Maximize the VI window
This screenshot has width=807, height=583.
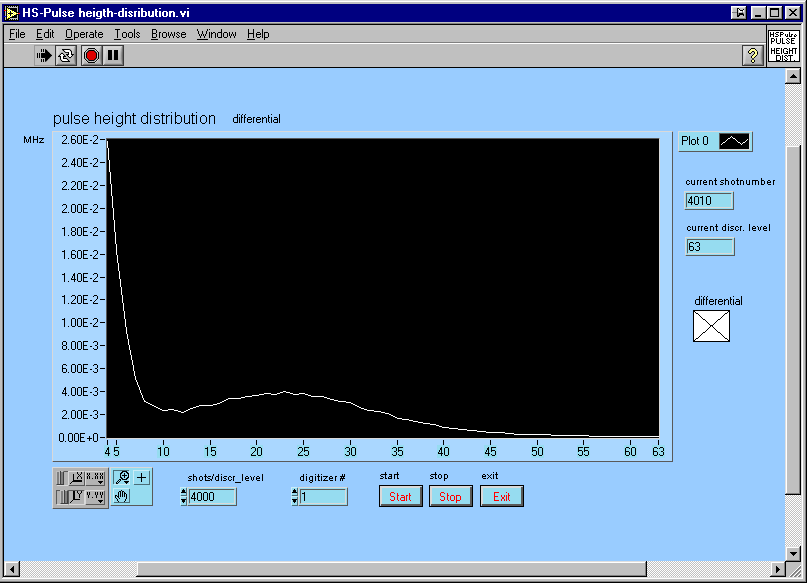pyautogui.click(x=774, y=13)
